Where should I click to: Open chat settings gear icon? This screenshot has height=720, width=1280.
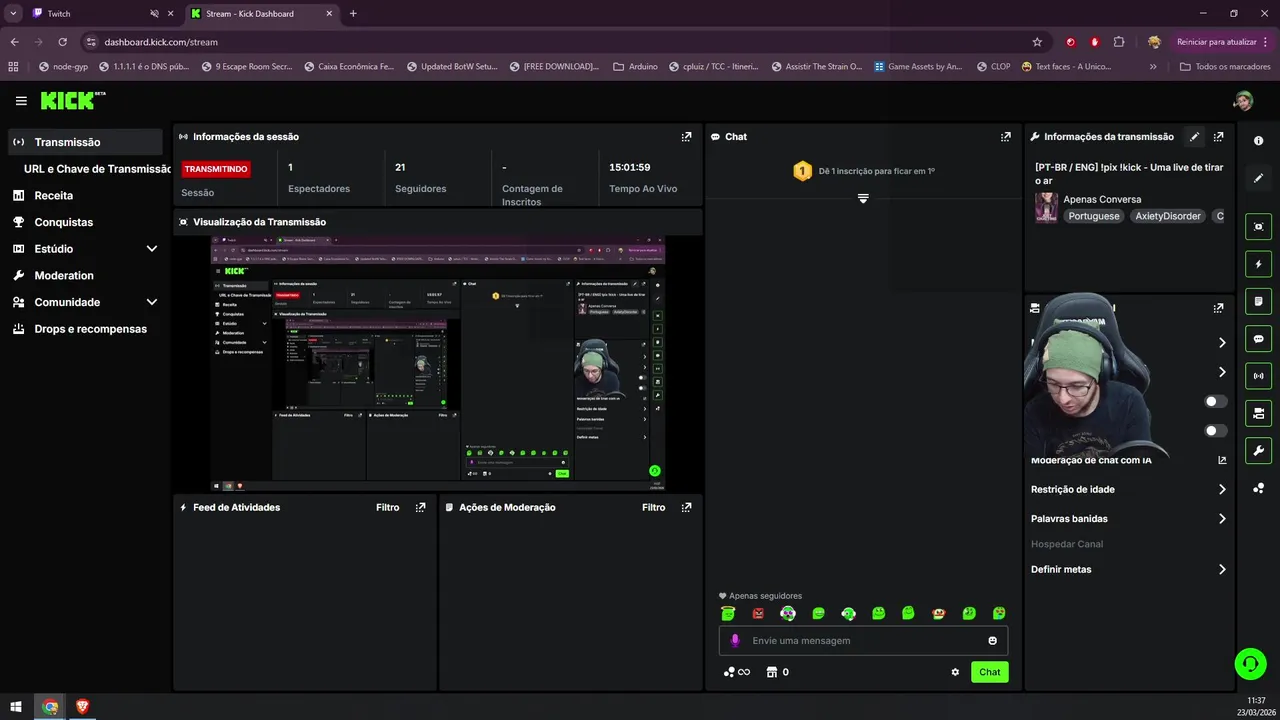click(x=955, y=672)
